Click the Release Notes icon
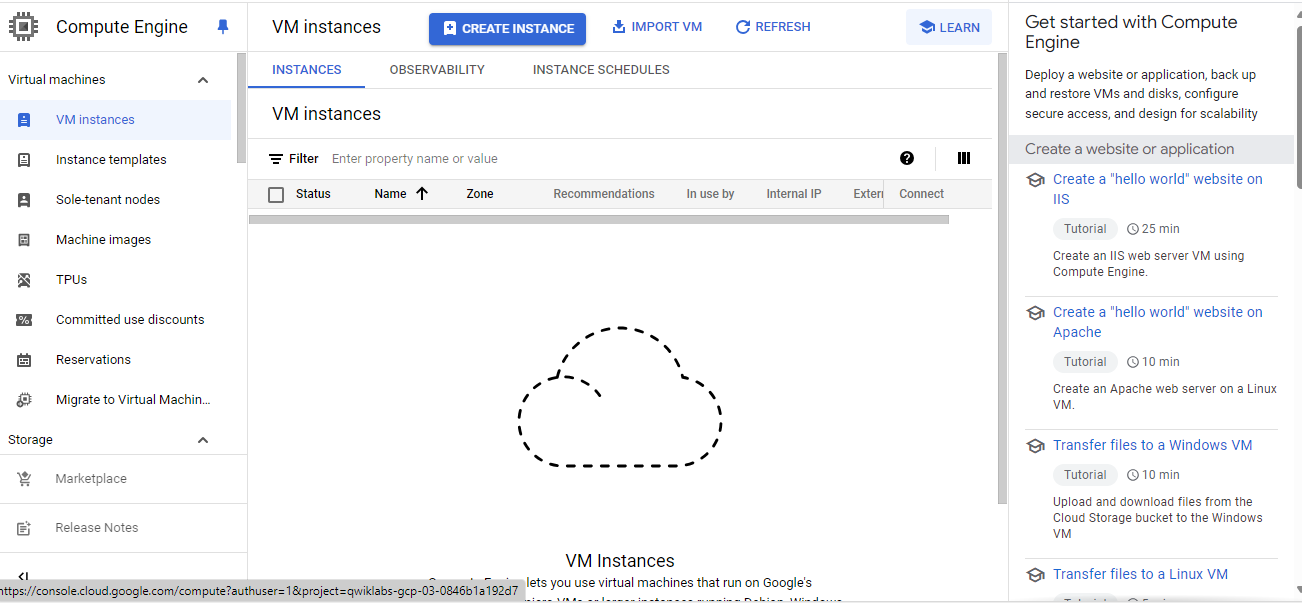 [24, 528]
